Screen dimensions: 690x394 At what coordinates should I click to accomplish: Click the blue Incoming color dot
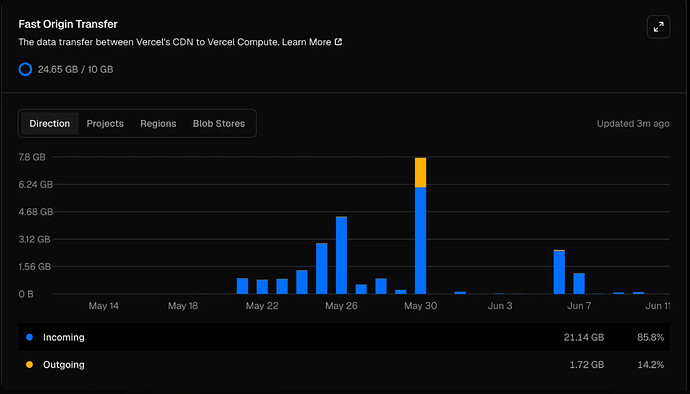(x=29, y=337)
